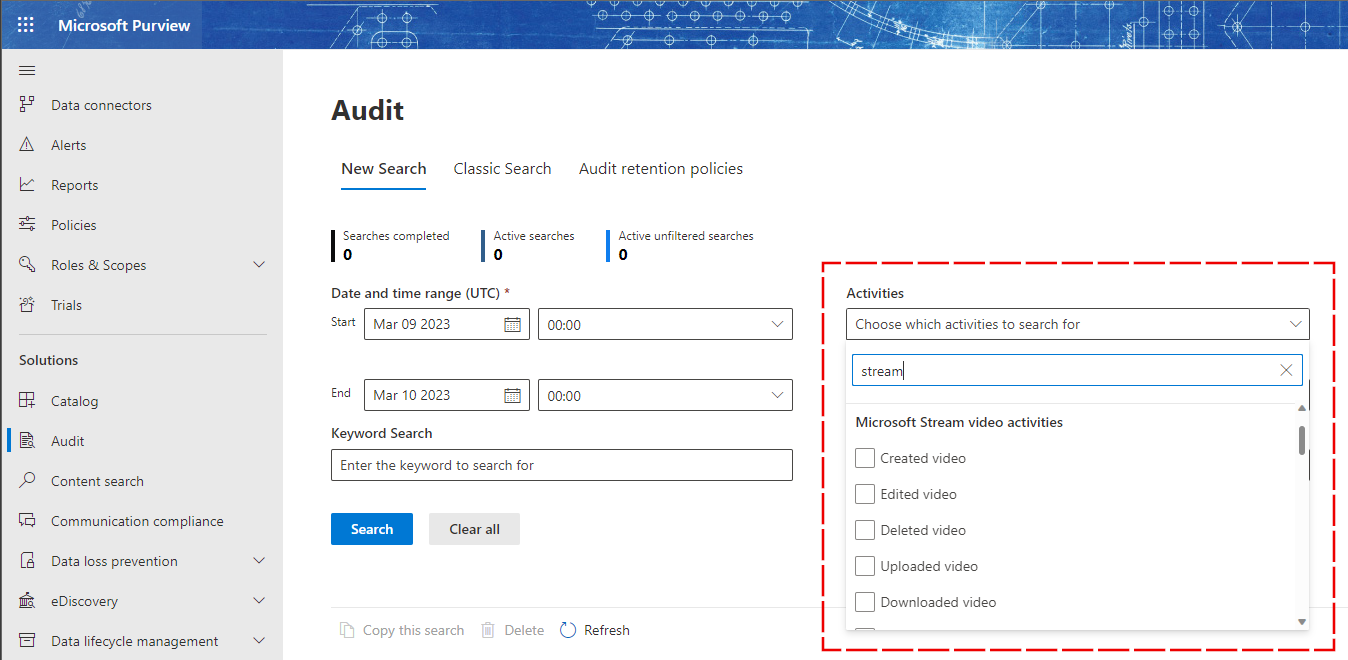Check the Deleted video checkbox

[x=865, y=530]
